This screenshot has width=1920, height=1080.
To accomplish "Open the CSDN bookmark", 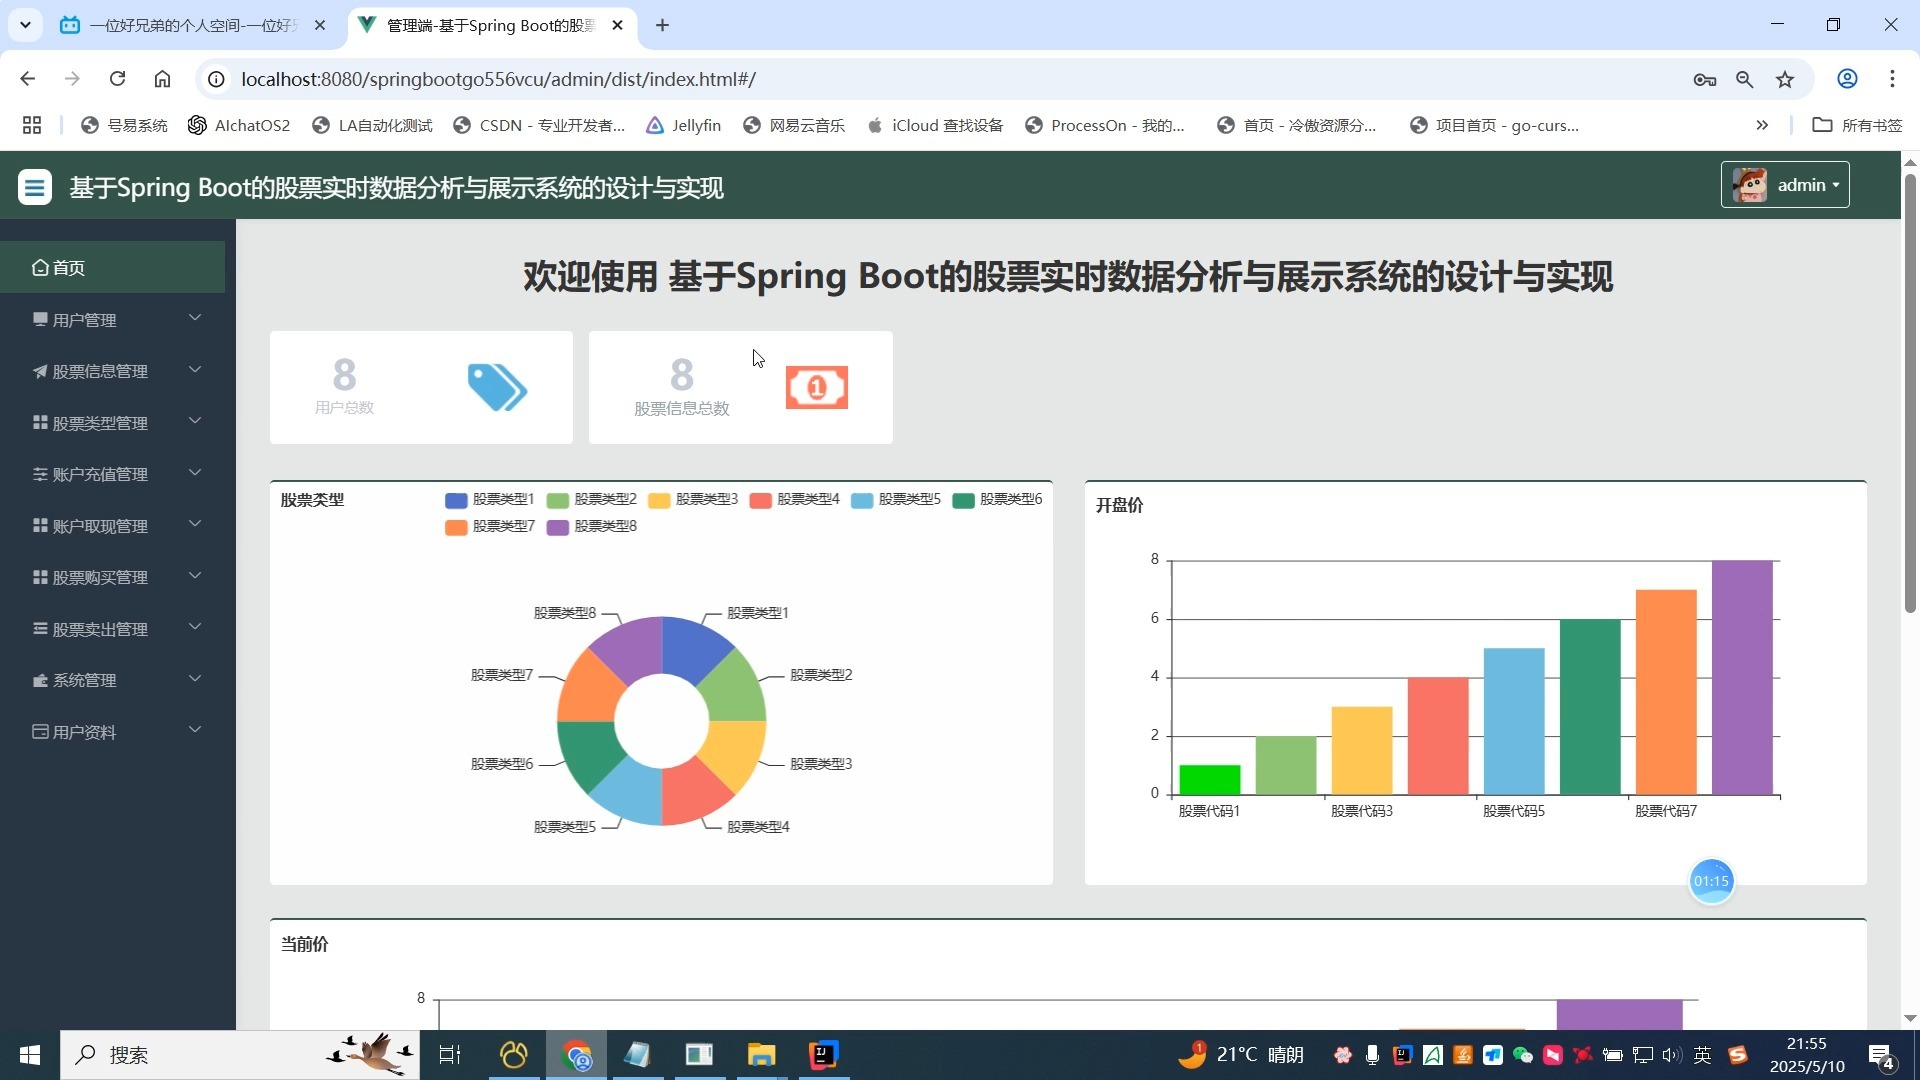I will point(539,125).
